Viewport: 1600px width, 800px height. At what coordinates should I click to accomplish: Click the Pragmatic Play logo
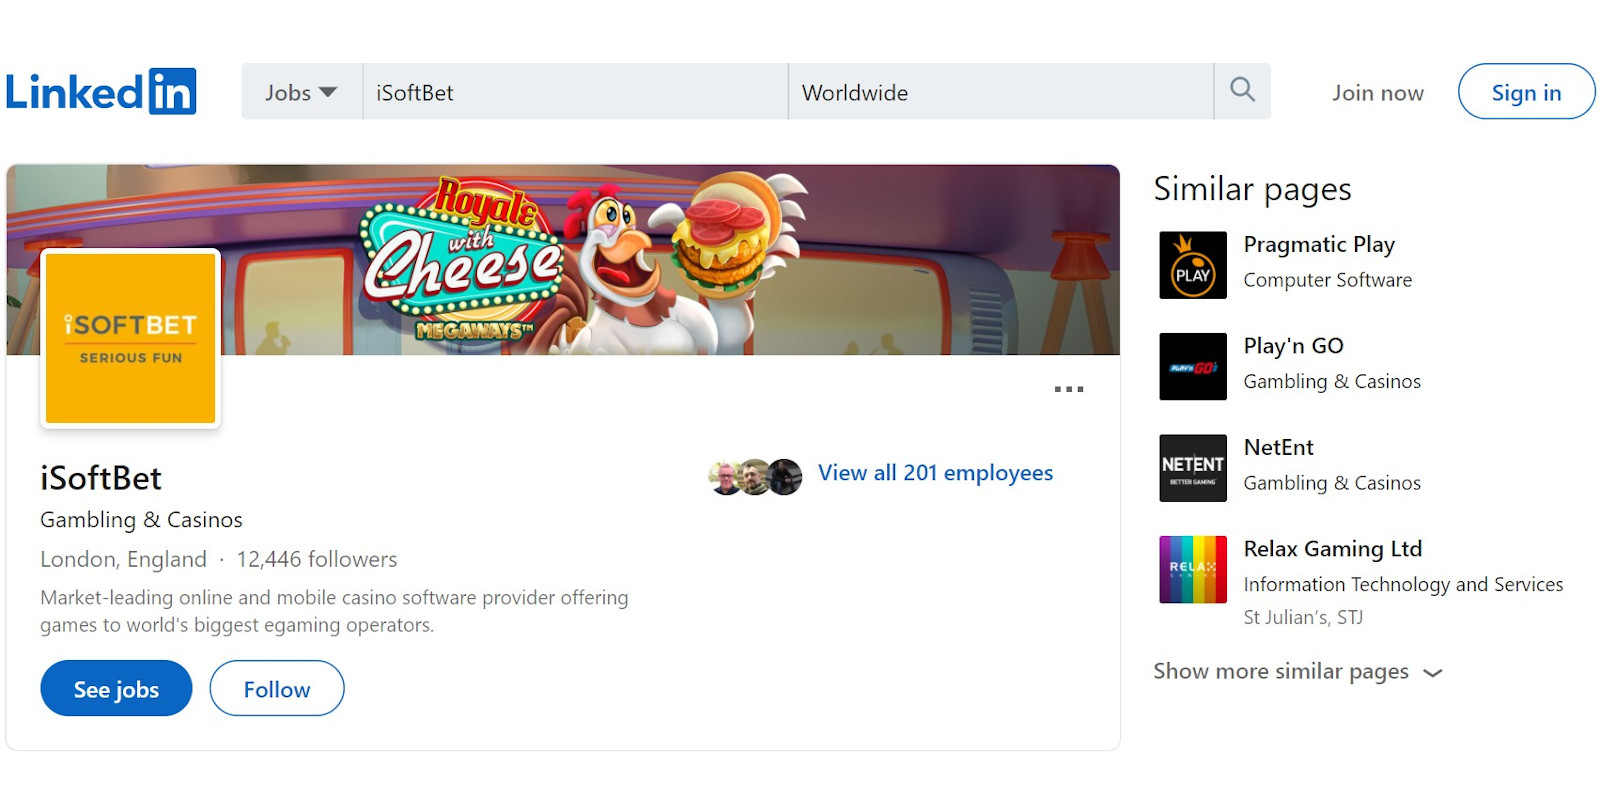click(x=1193, y=265)
